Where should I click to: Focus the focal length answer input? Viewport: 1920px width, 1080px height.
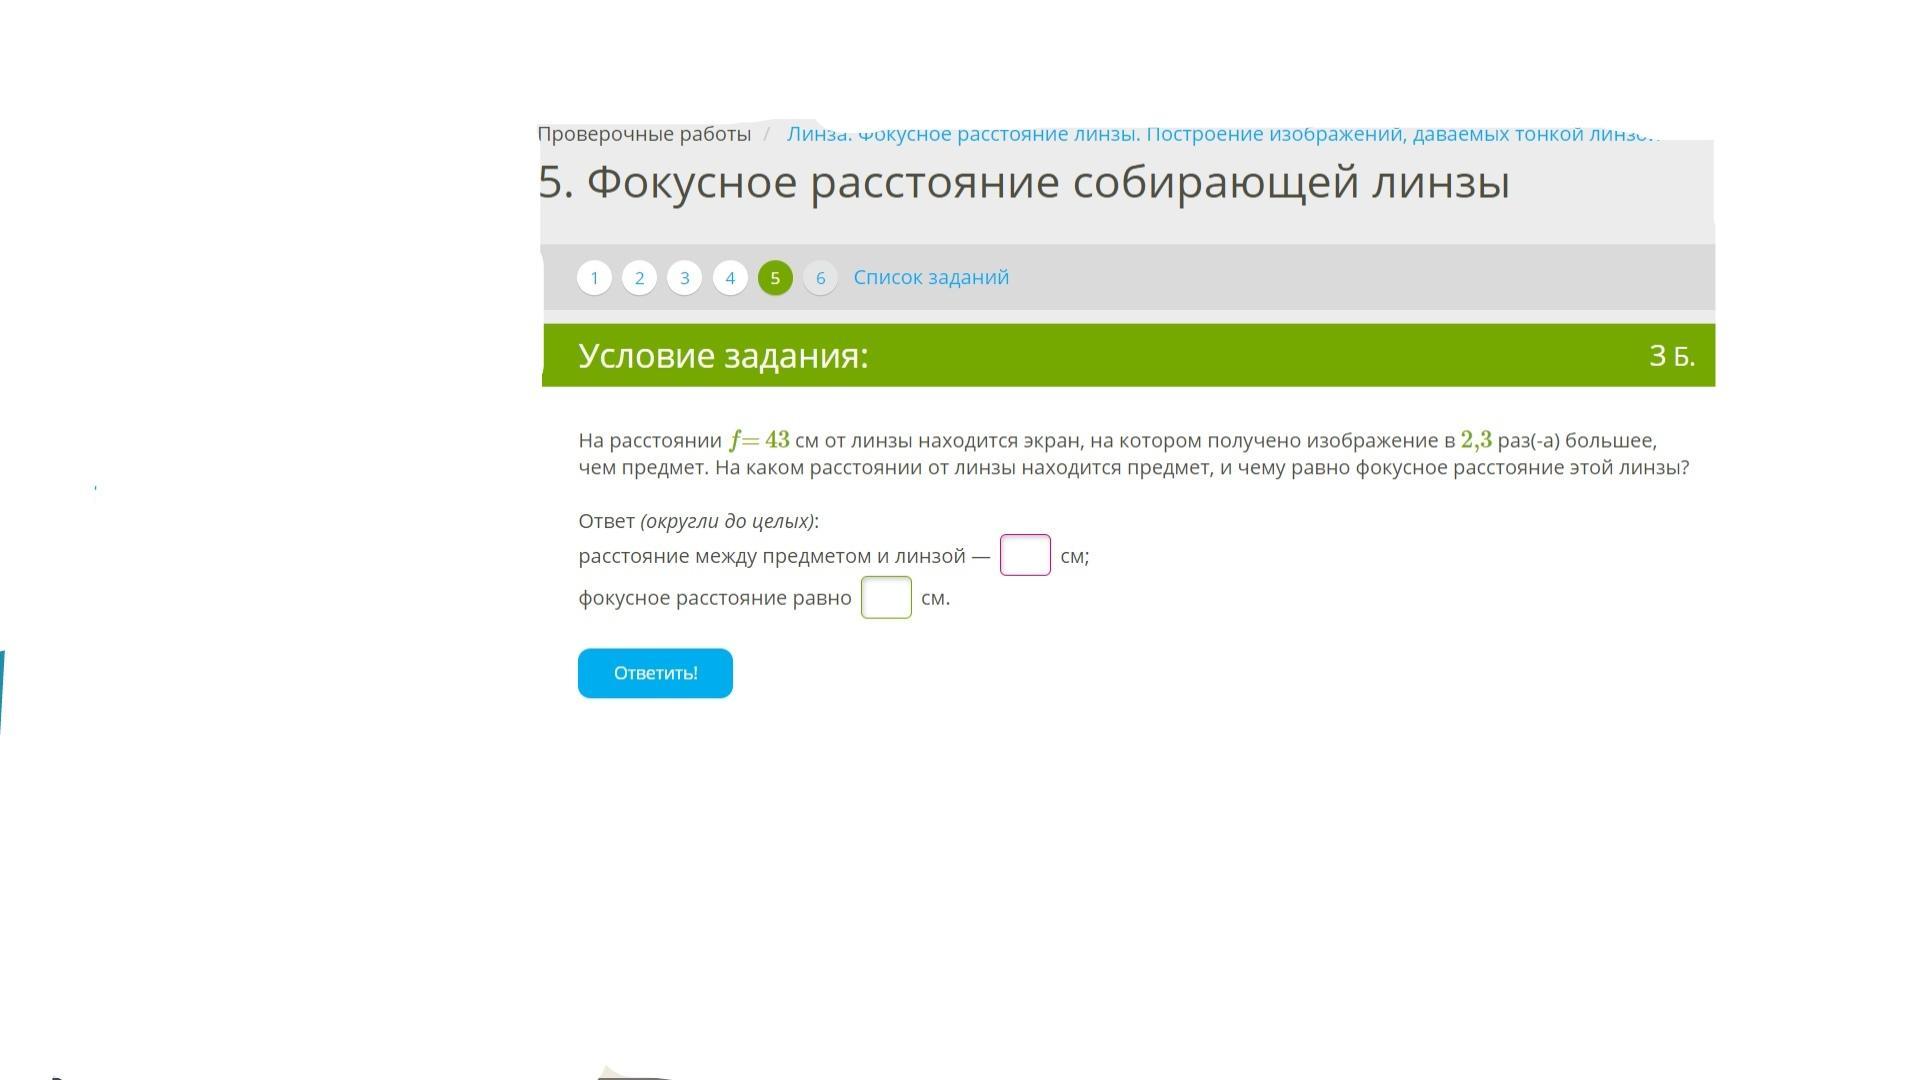886,598
